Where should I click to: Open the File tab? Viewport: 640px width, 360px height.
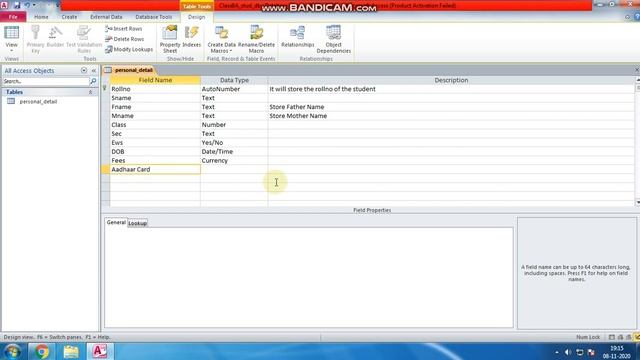(x=13, y=17)
